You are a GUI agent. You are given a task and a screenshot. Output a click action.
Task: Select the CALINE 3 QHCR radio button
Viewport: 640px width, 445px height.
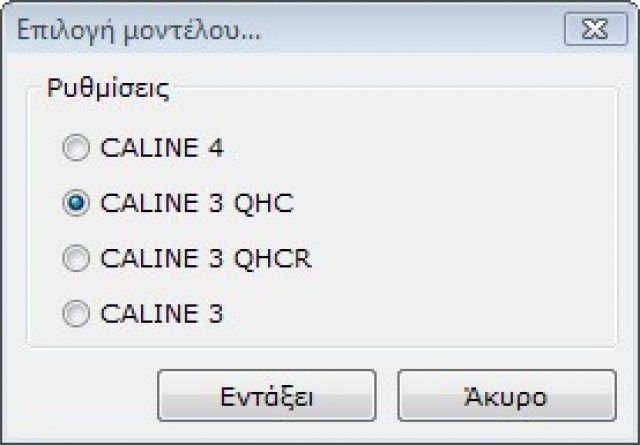pyautogui.click(x=75, y=260)
